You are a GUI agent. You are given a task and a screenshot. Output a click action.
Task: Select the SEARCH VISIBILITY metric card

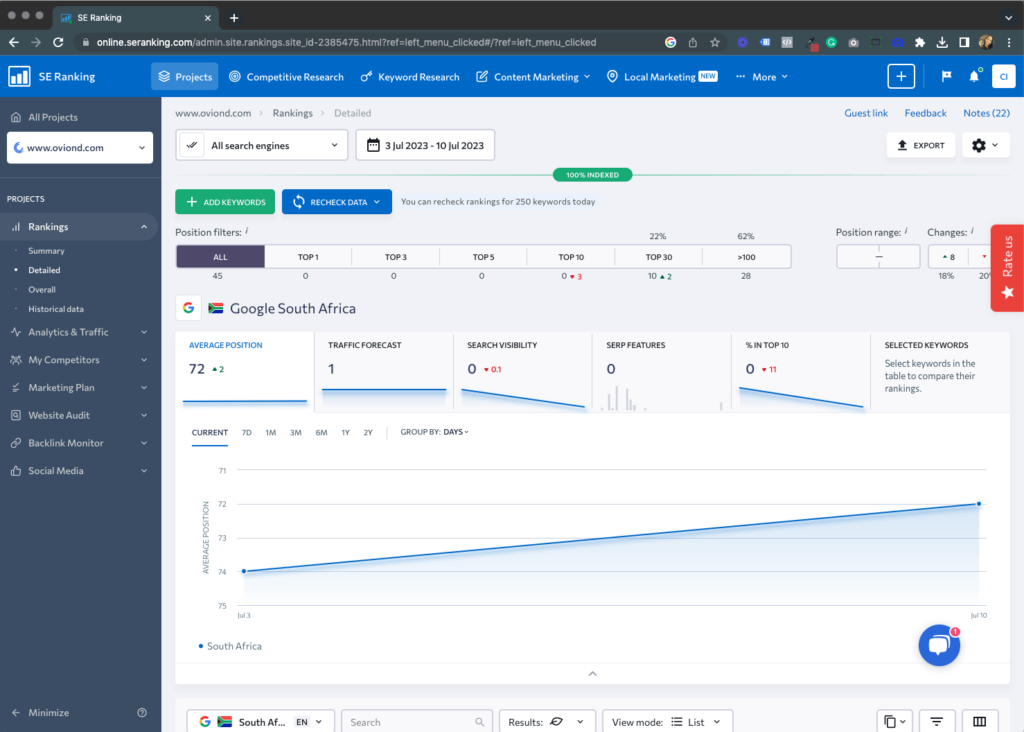tap(523, 372)
